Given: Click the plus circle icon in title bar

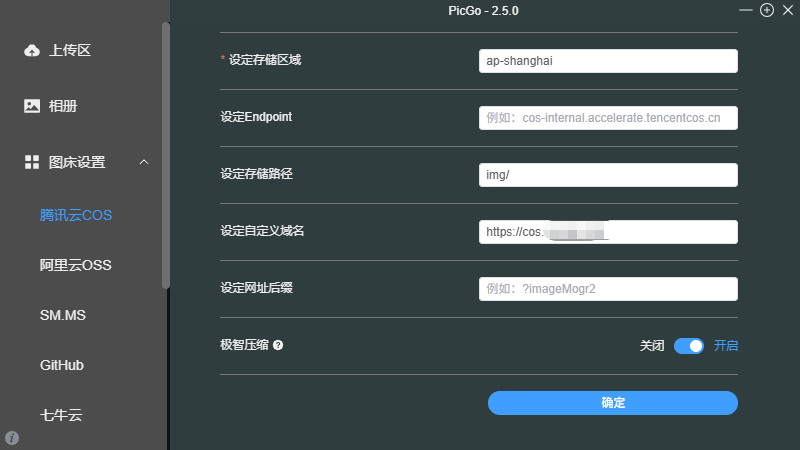Looking at the screenshot, I should click(767, 10).
